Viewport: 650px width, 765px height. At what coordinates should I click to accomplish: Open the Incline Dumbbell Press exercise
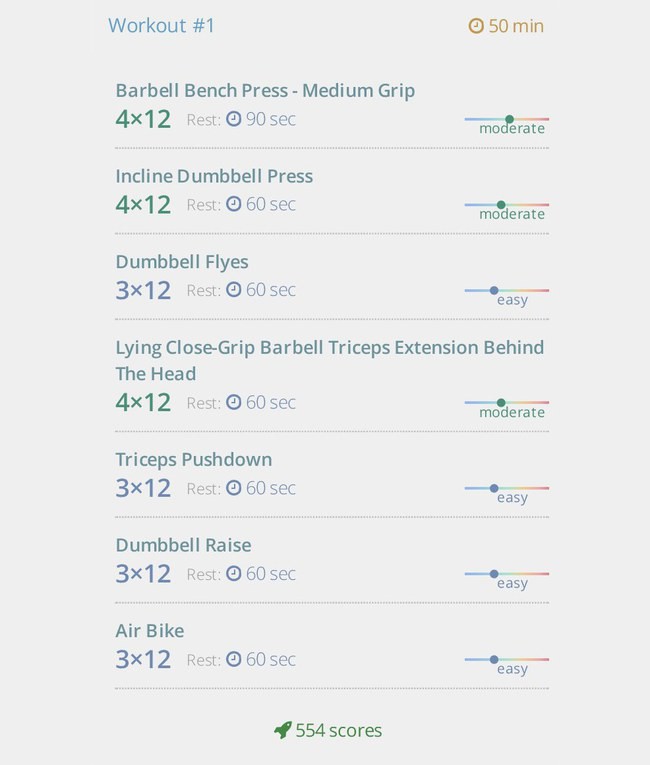pyautogui.click(x=214, y=176)
